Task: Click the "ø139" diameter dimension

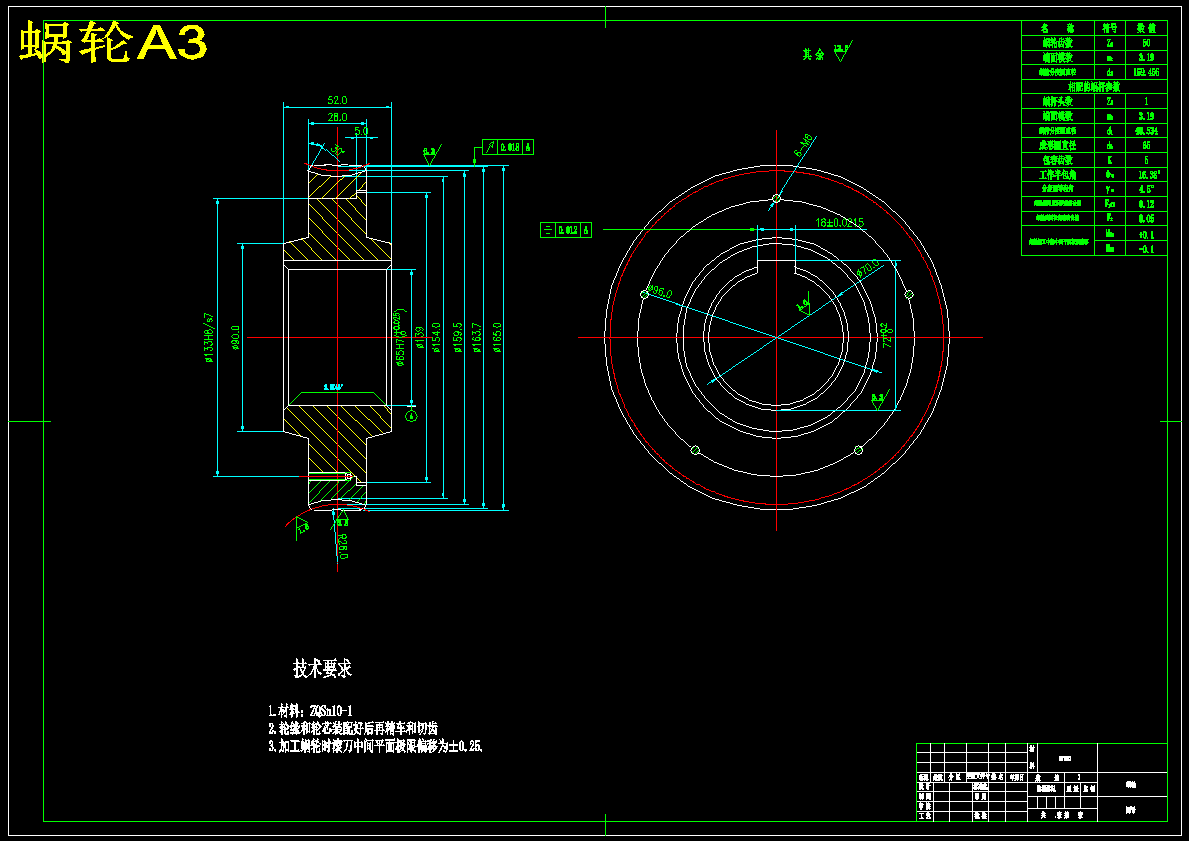Action: 419,339
